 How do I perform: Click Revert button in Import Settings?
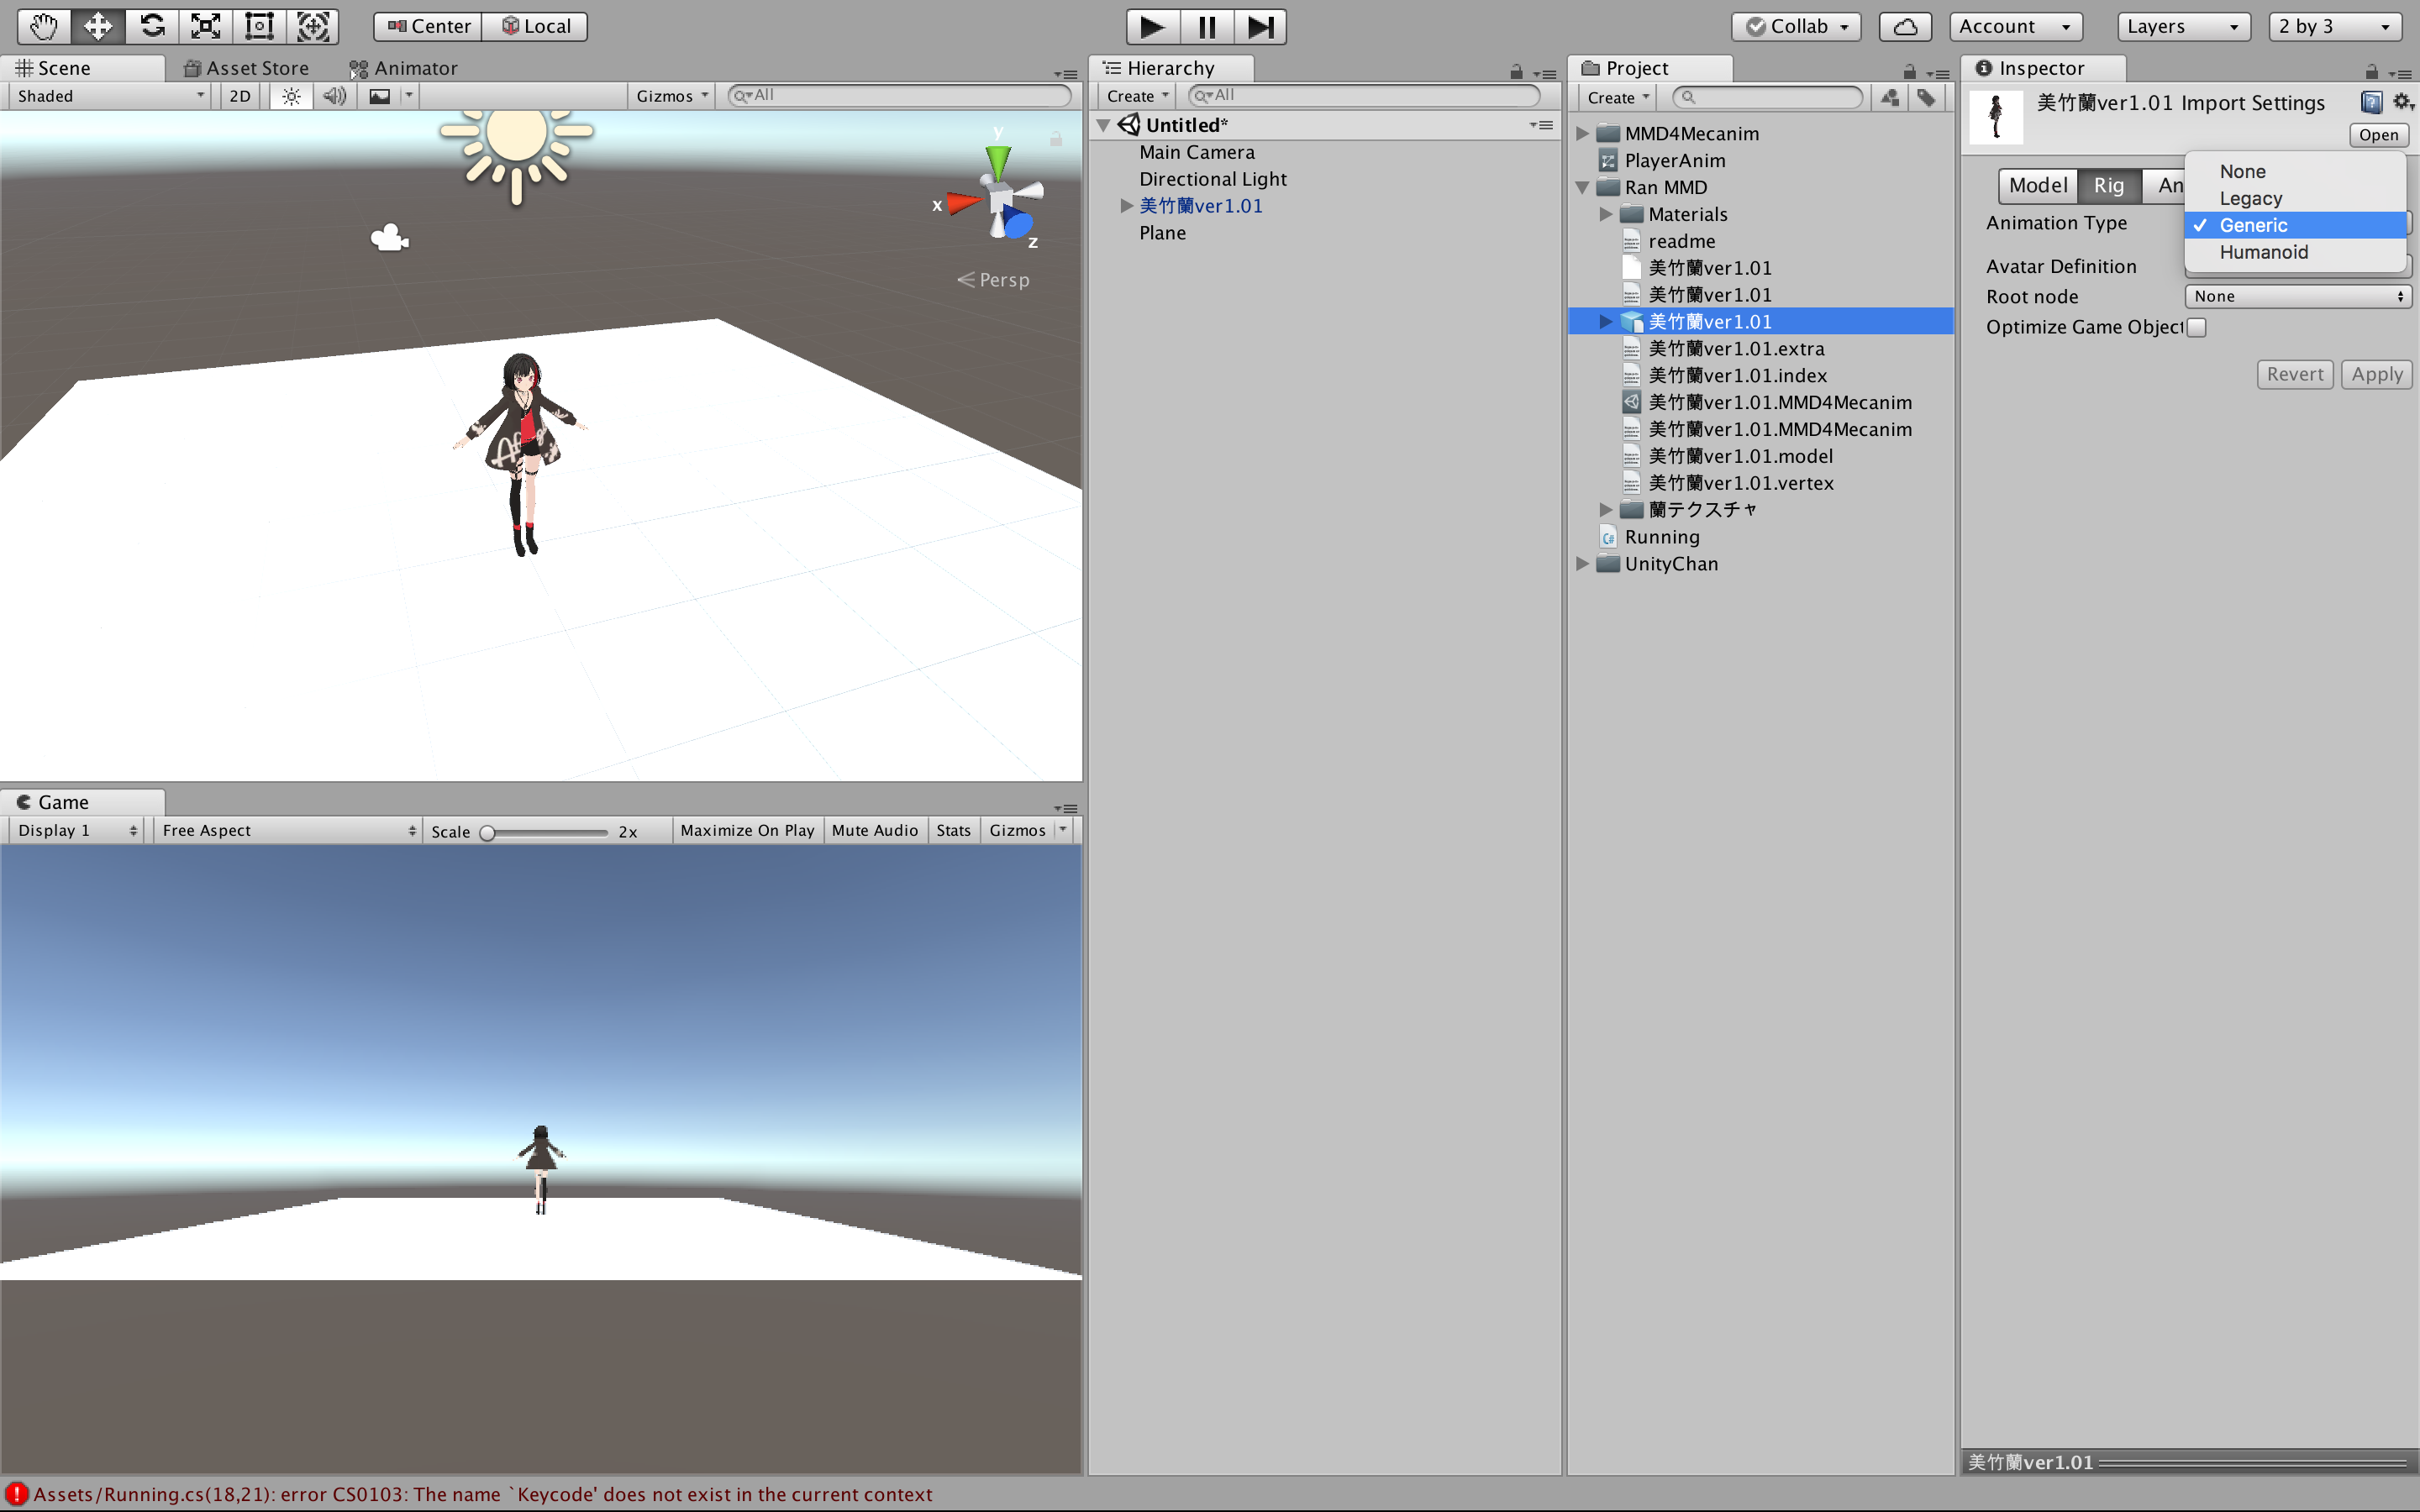coord(2293,373)
